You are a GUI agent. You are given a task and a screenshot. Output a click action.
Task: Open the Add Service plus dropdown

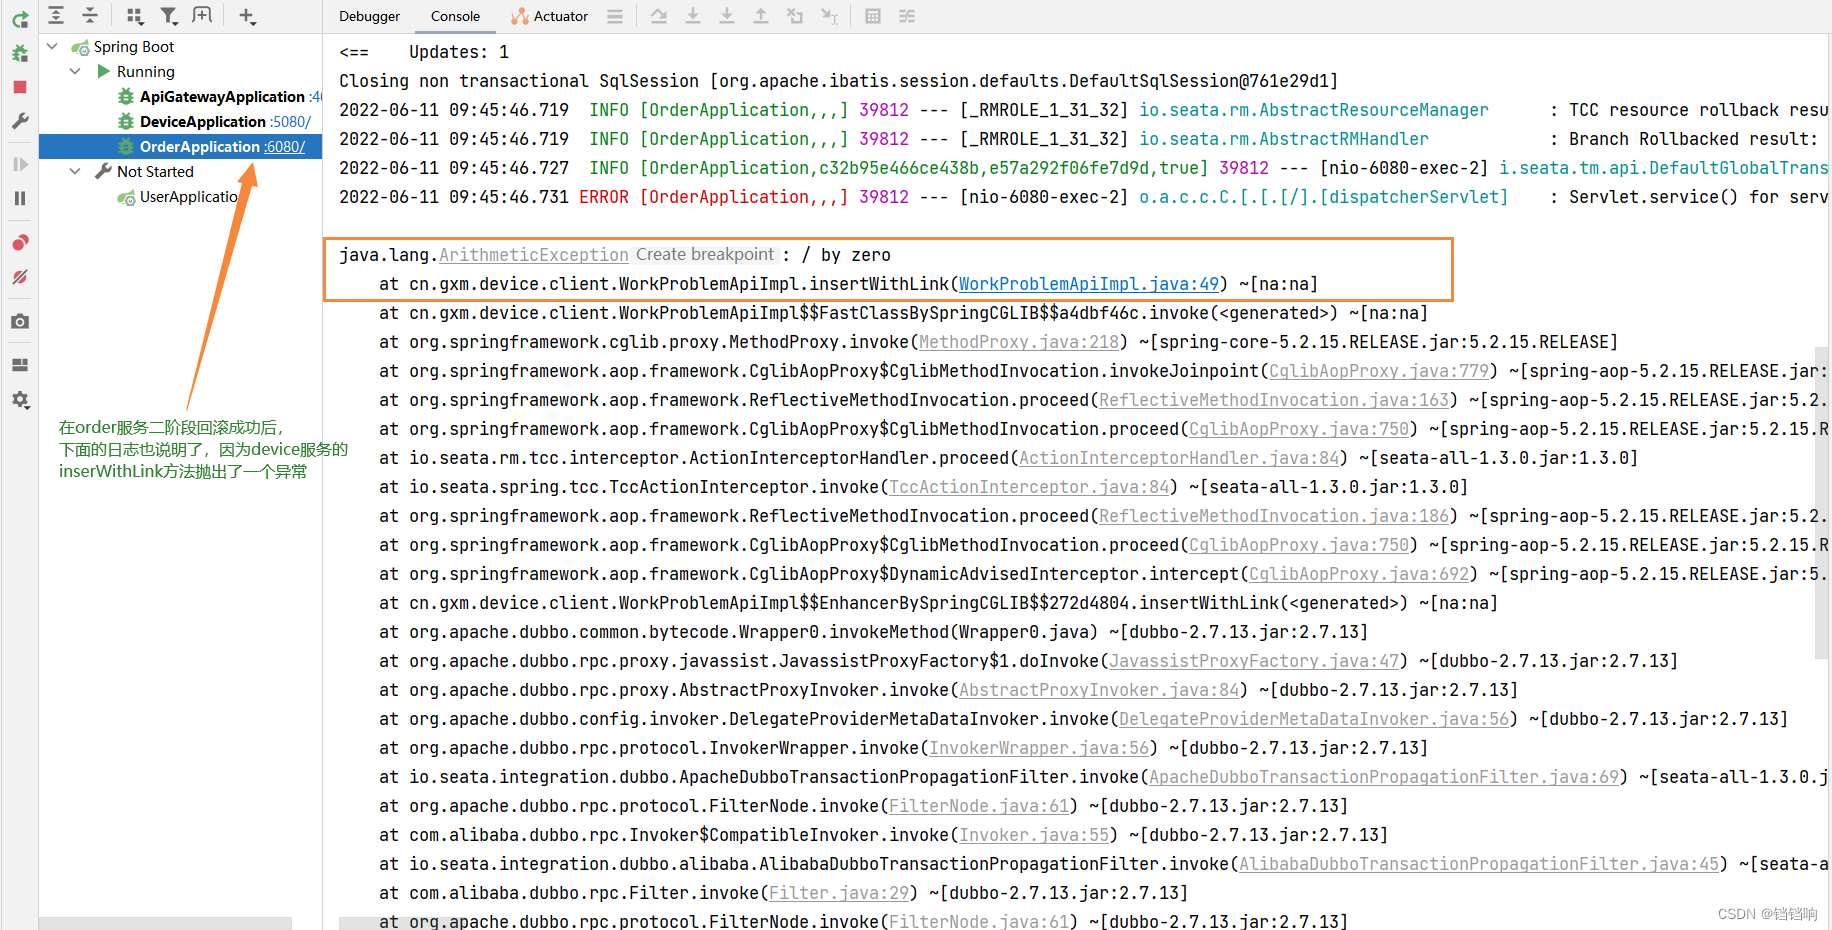(247, 15)
